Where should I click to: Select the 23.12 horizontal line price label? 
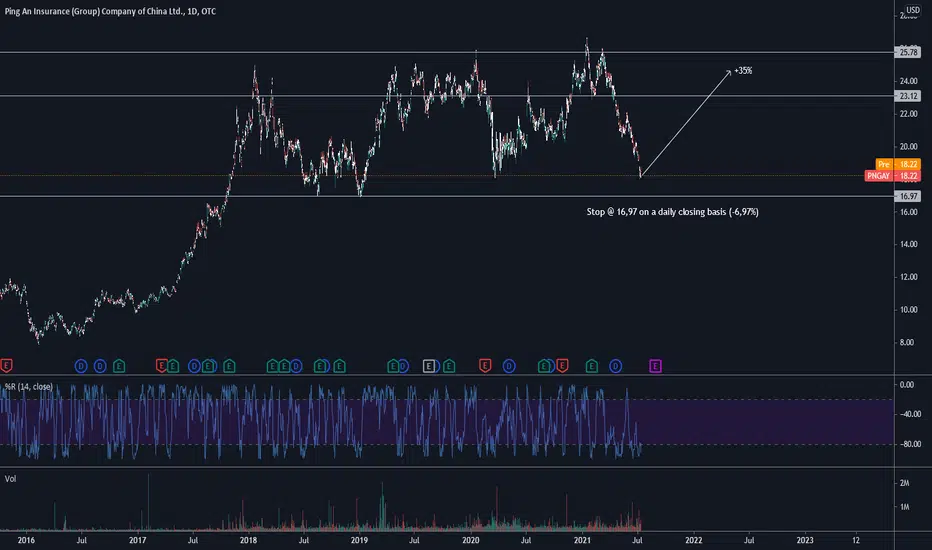click(x=908, y=96)
